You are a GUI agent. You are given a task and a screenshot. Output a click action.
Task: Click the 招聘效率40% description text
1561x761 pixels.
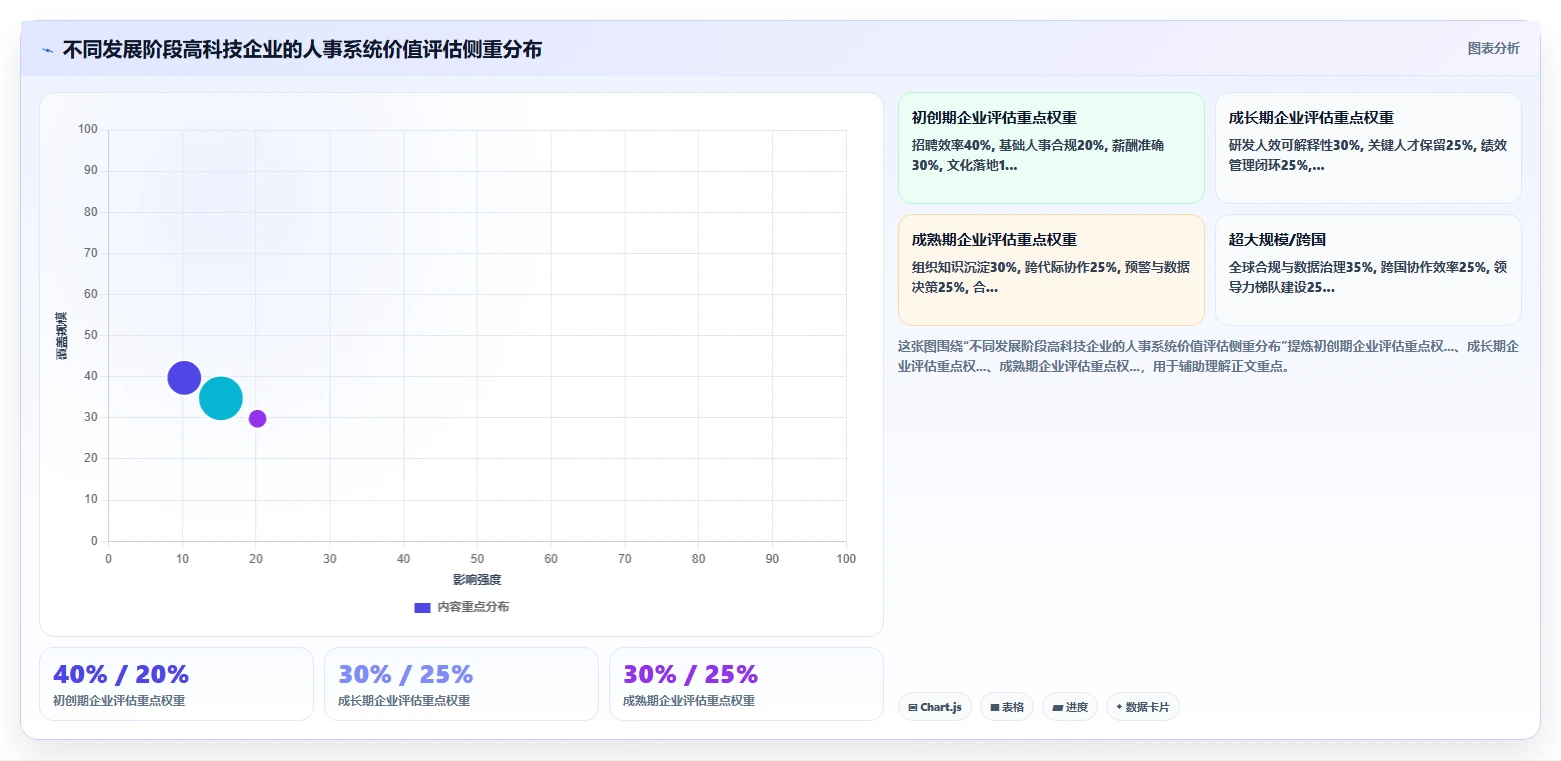coord(1040,155)
